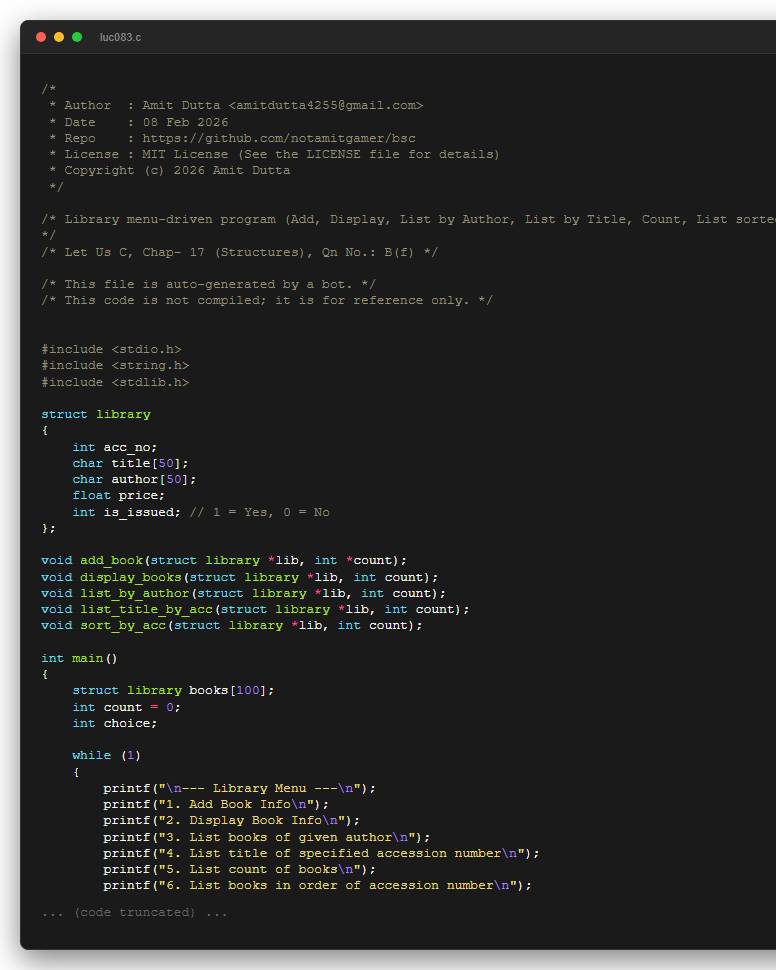Click the green maximize window dot
Image resolution: width=776 pixels, height=970 pixels.
click(77, 37)
